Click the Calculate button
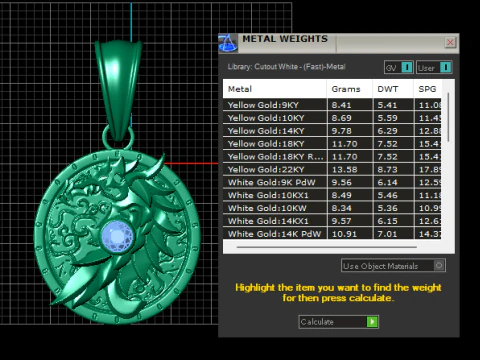This screenshot has height=360, width=480. point(339,322)
